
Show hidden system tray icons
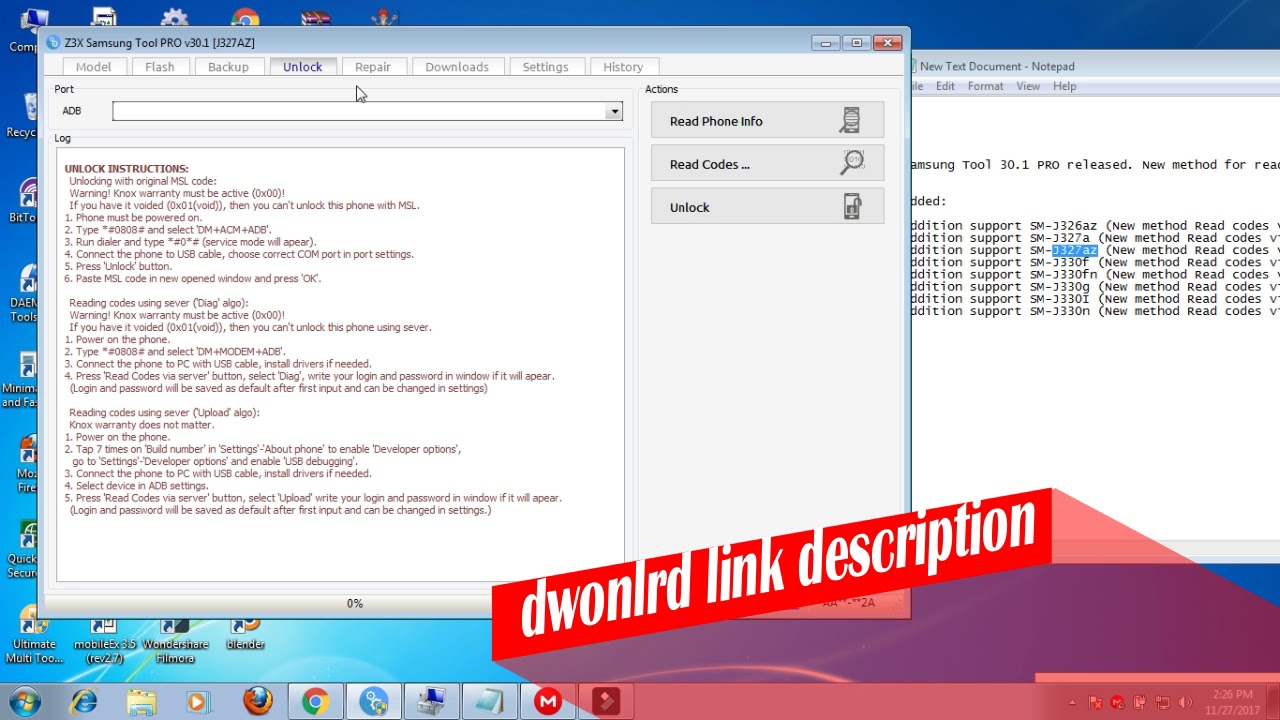1071,703
